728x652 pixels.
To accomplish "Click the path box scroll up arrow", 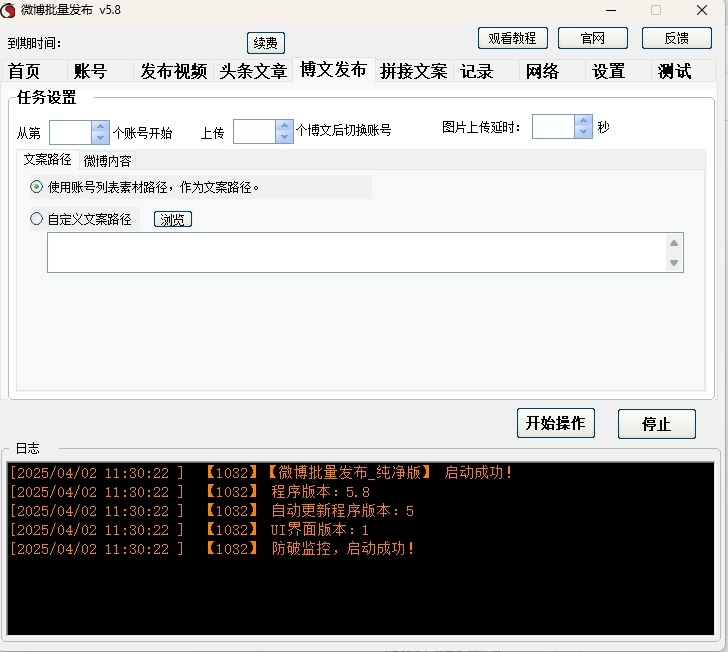I will pos(674,243).
